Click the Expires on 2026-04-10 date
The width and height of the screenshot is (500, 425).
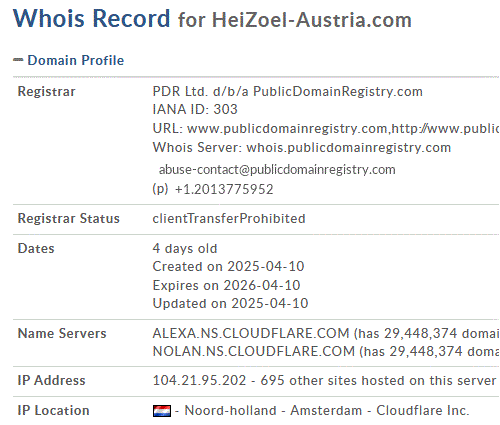pos(226,285)
